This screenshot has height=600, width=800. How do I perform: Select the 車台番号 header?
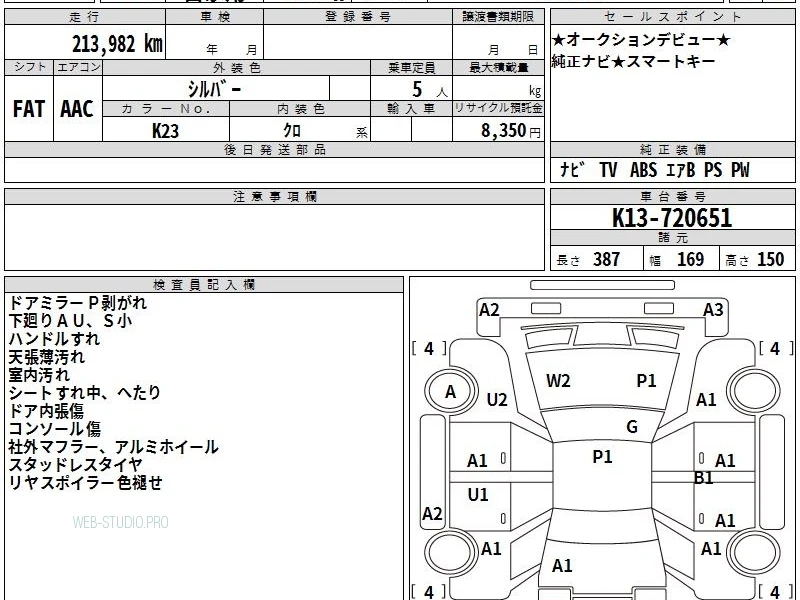(x=672, y=196)
